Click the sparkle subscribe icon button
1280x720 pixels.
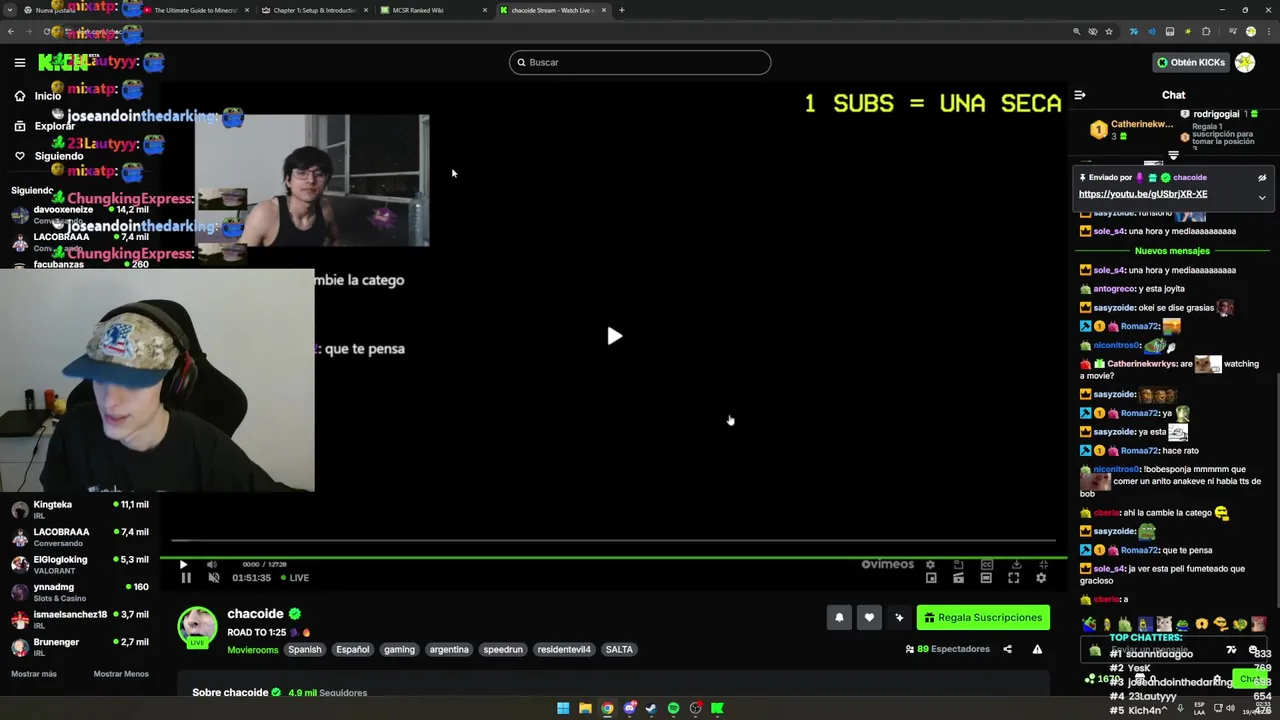tap(899, 618)
